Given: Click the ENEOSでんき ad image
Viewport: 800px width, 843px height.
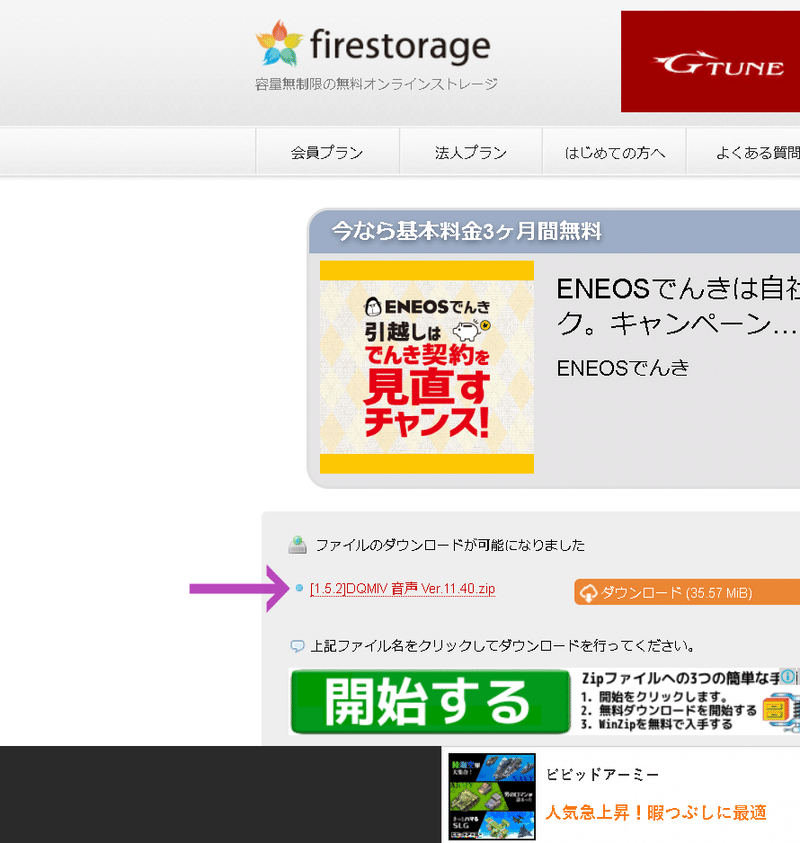Looking at the screenshot, I should click(x=427, y=367).
